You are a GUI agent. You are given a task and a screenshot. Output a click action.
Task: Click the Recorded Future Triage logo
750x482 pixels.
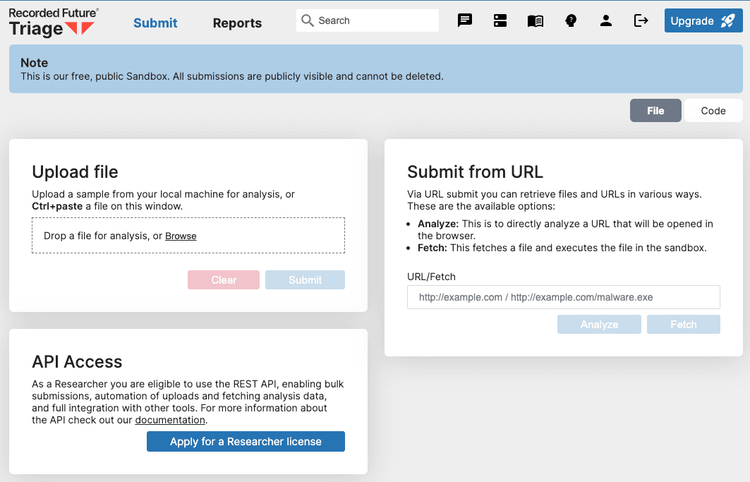pos(54,21)
